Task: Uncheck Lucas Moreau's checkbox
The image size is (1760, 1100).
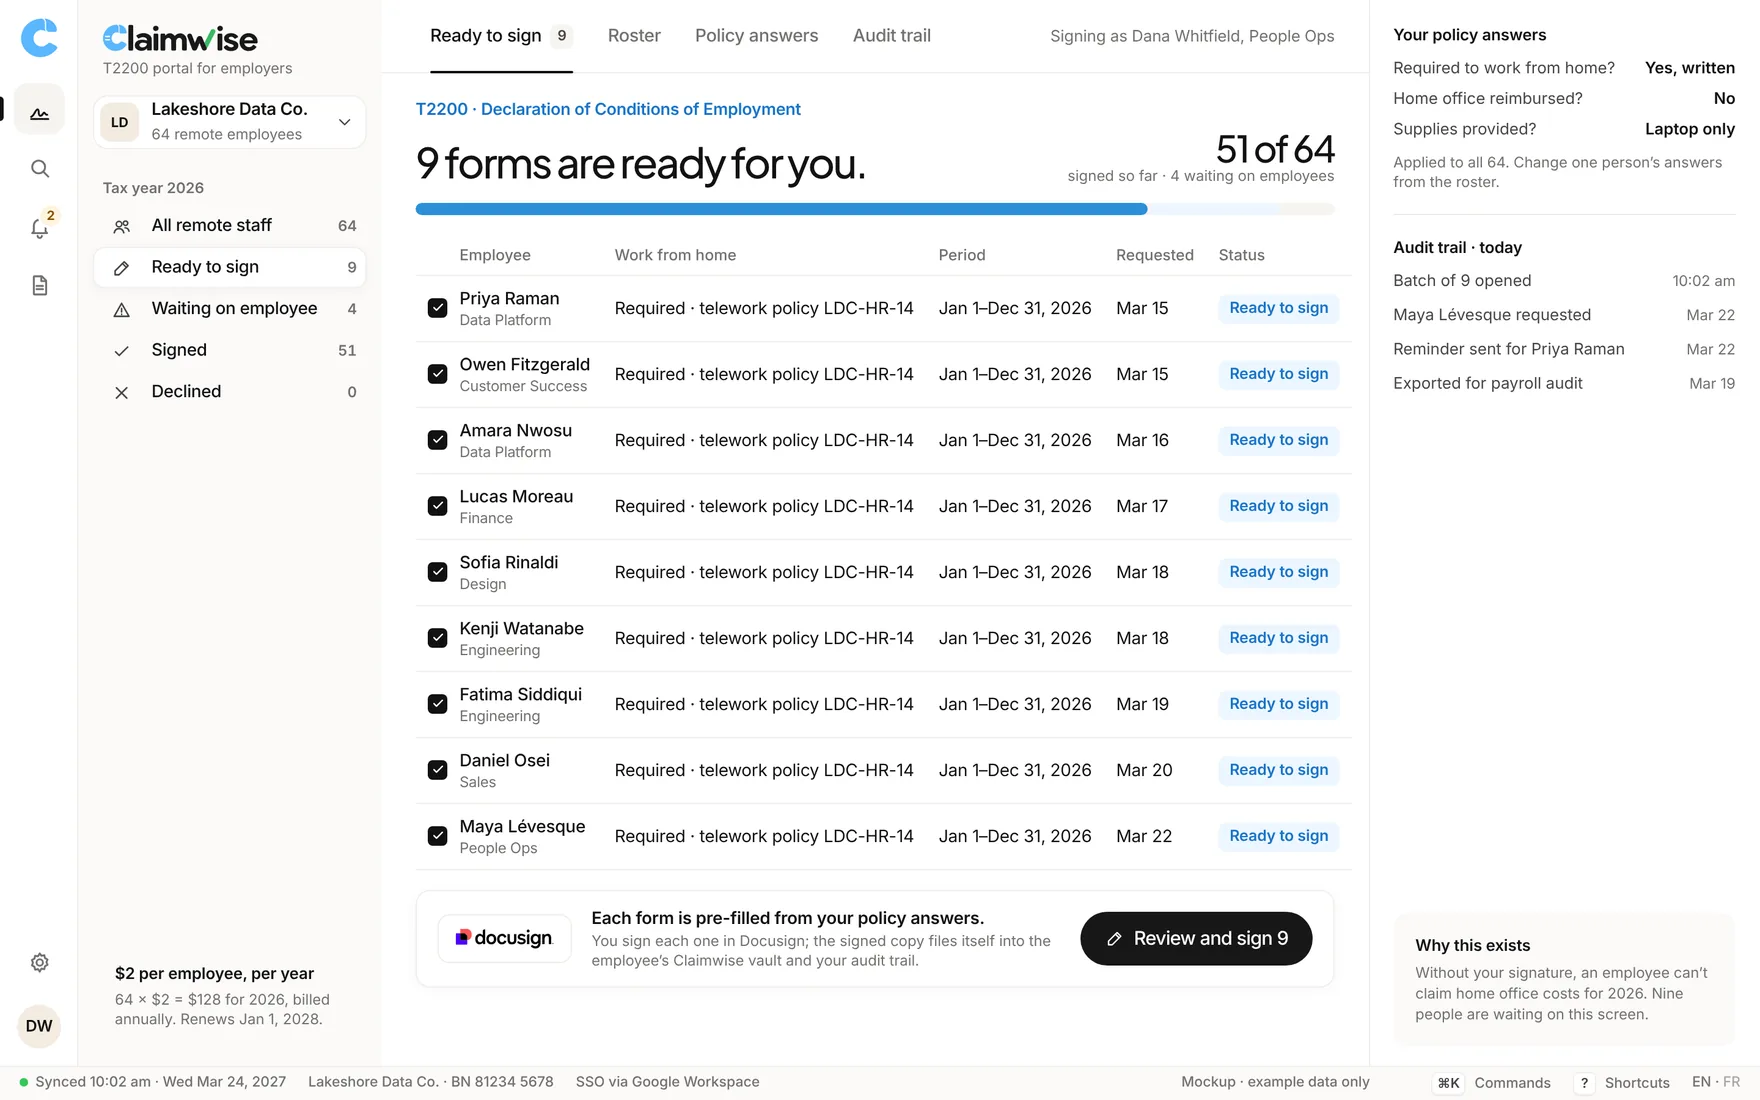Action: [x=437, y=506]
